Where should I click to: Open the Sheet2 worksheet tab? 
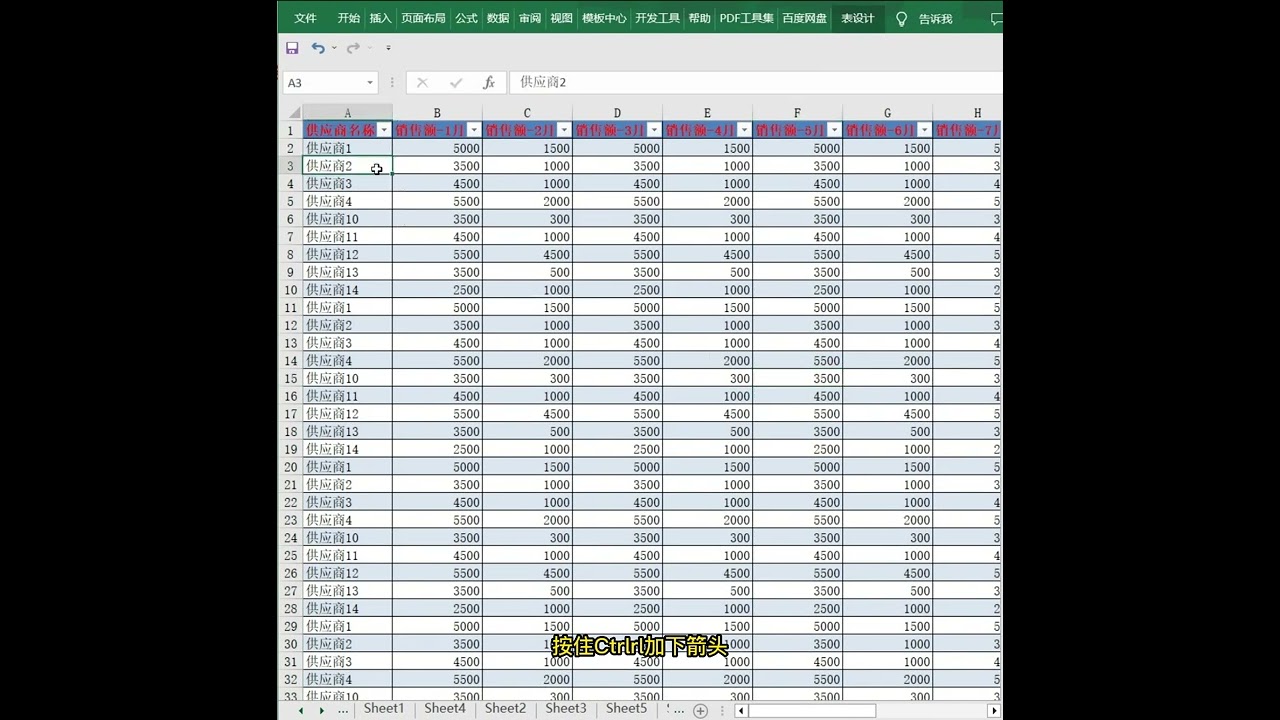coord(505,708)
